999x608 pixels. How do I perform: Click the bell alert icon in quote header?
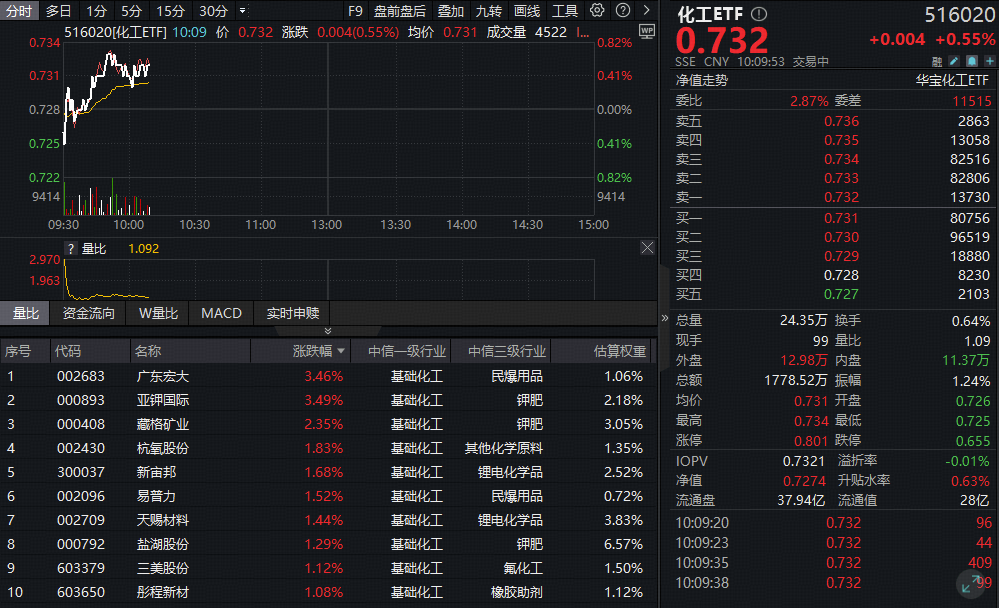972,61
